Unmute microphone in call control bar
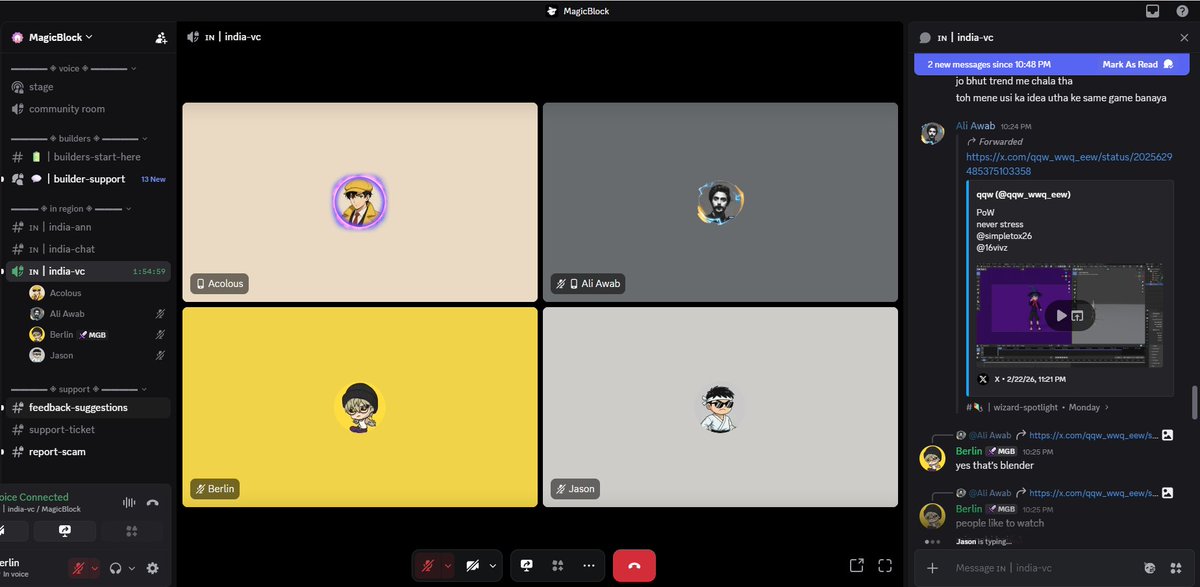Image resolution: width=1200 pixels, height=587 pixels. click(428, 565)
